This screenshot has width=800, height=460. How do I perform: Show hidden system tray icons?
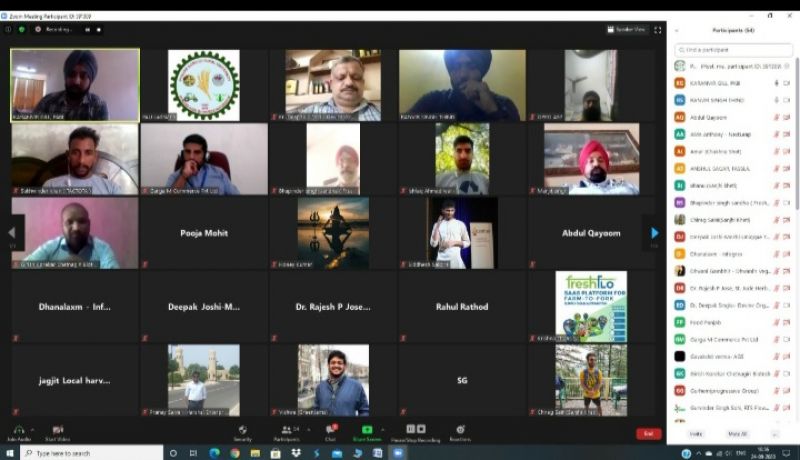pyautogui.click(x=698, y=453)
